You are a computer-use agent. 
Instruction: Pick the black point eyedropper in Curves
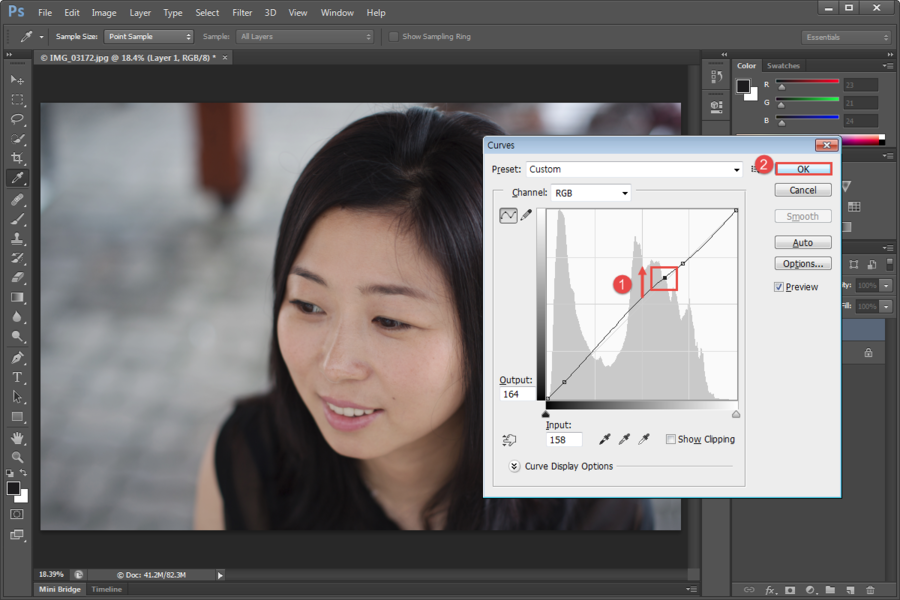tap(604, 439)
